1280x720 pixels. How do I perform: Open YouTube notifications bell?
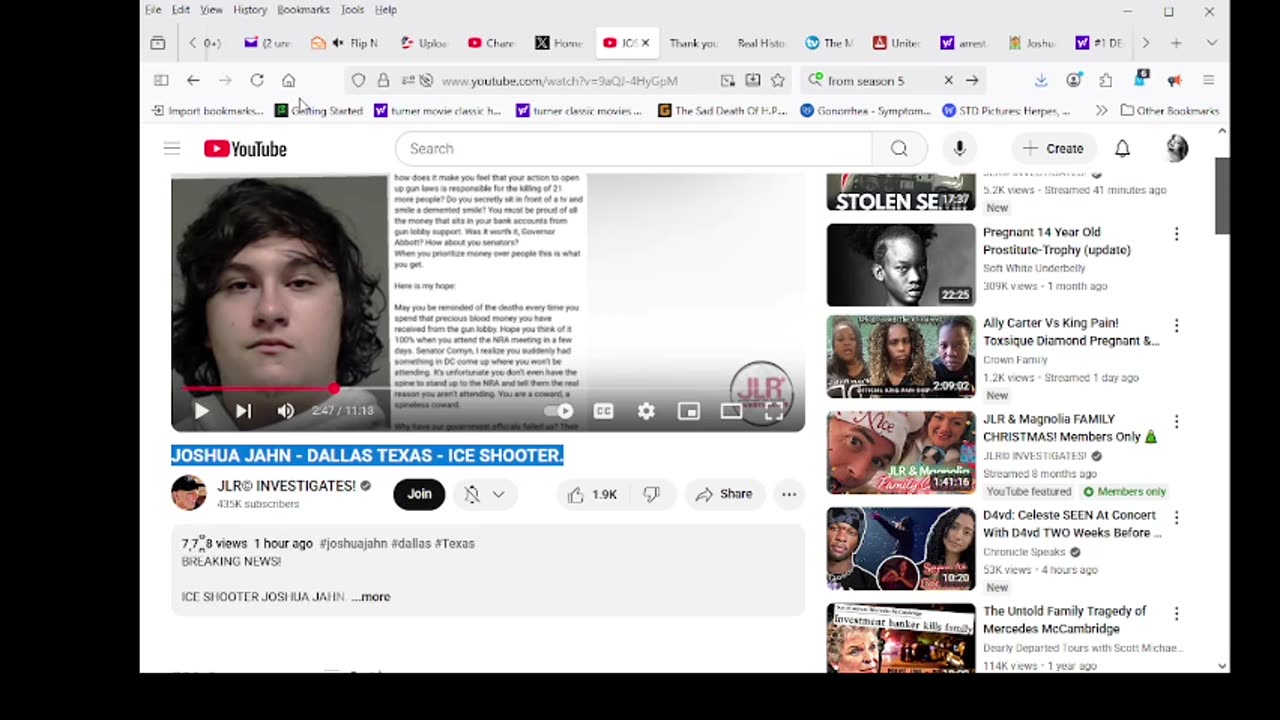1122,149
